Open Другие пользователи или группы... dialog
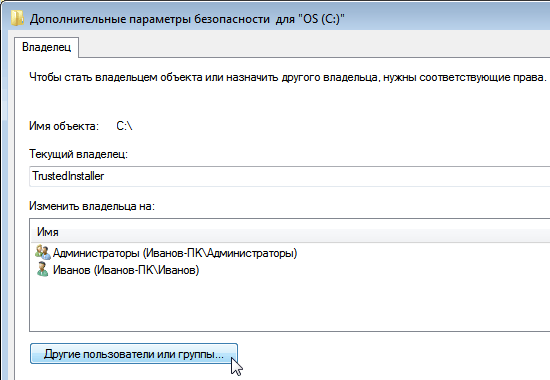The image size is (550, 380). pyautogui.click(x=134, y=354)
